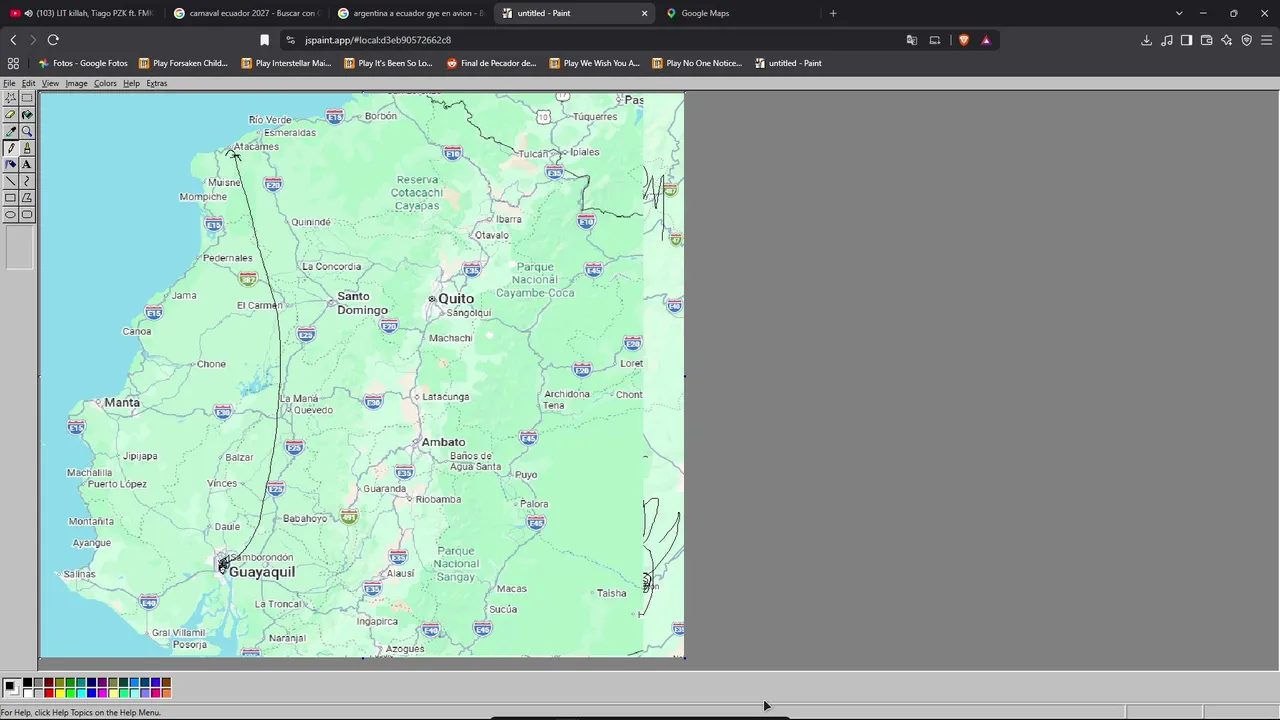Pick the bright yellow color swatch
1280x720 pixels.
click(x=60, y=693)
